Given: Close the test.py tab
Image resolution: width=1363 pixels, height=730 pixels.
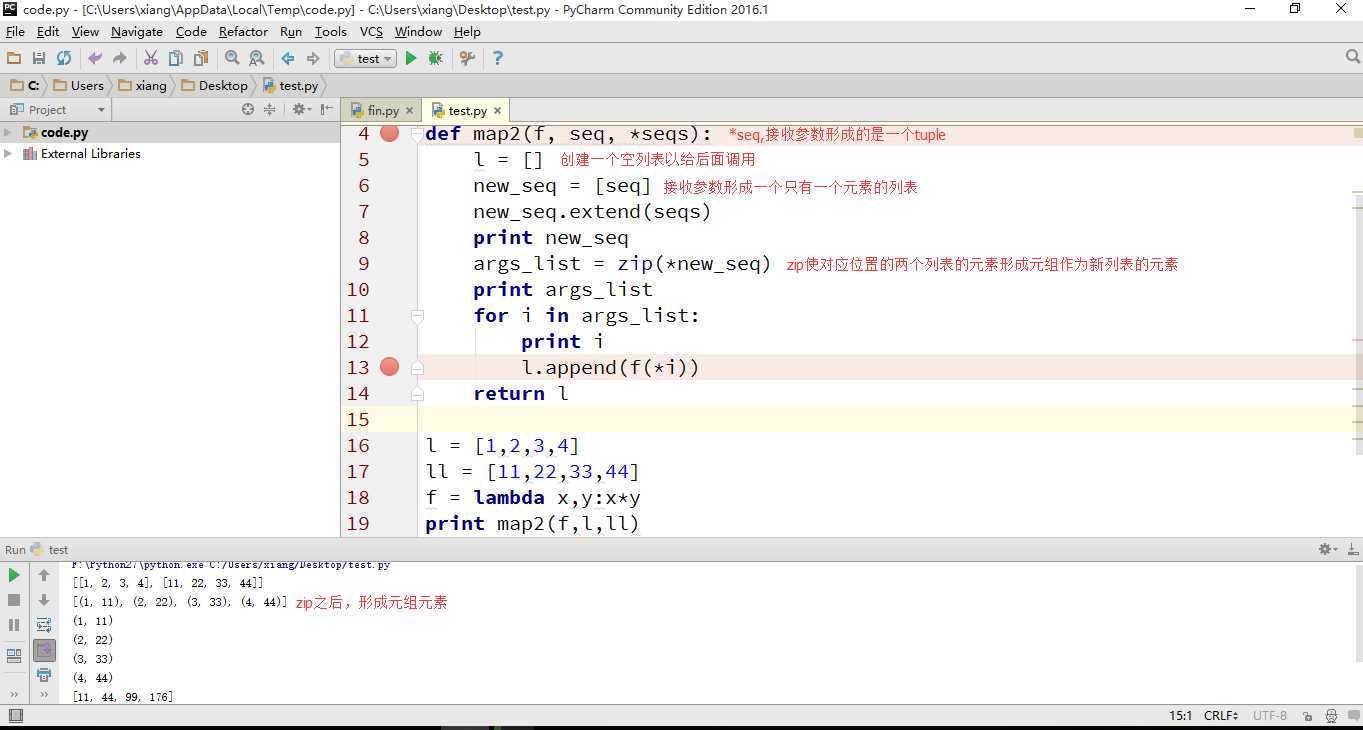Looking at the screenshot, I should click(497, 111).
